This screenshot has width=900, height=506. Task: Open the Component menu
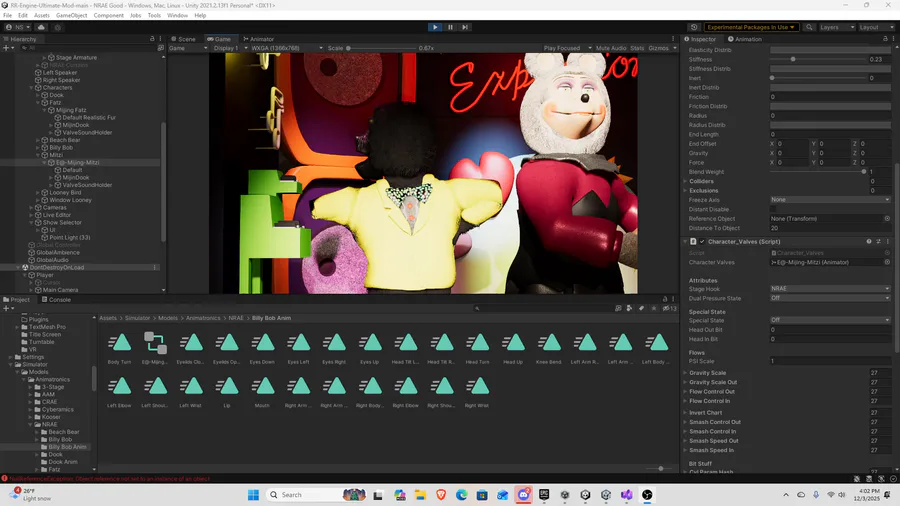click(x=108, y=15)
